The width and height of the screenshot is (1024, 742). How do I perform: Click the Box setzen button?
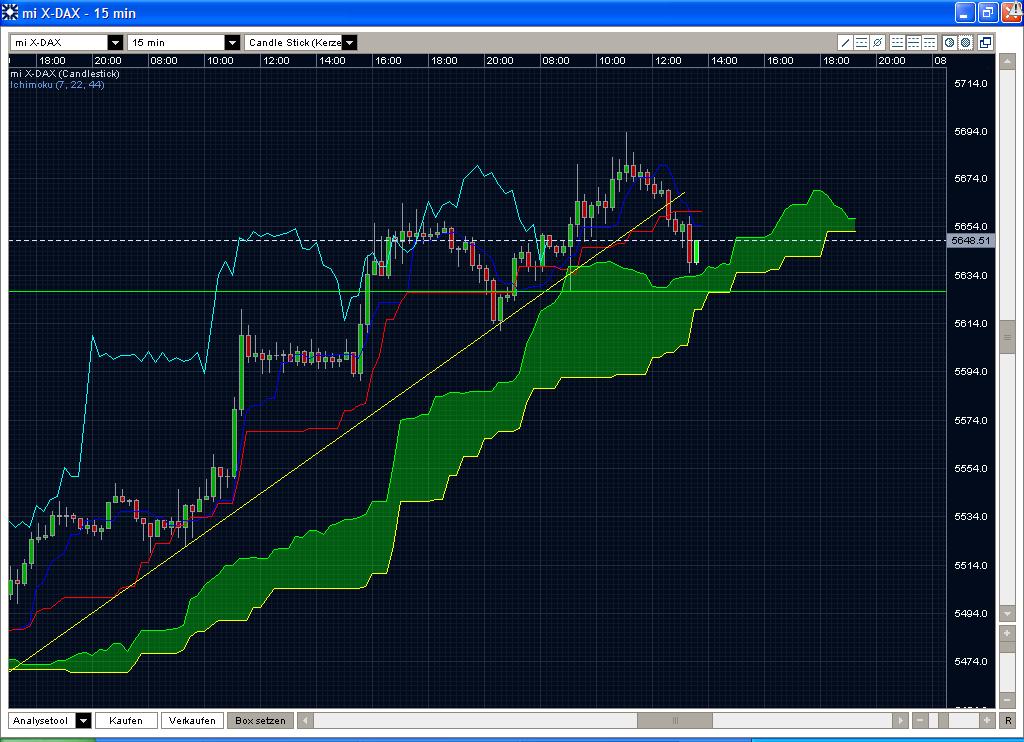(260, 720)
